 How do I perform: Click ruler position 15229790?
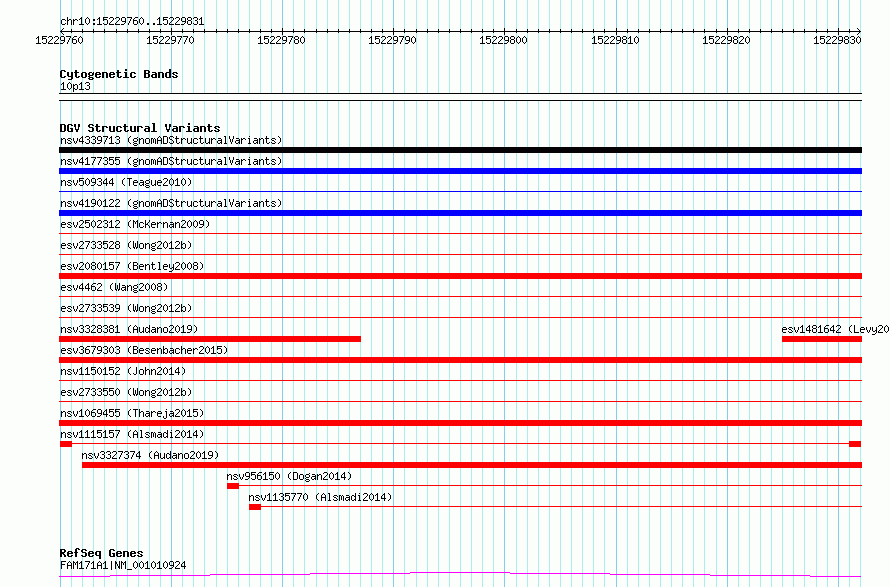(x=392, y=40)
